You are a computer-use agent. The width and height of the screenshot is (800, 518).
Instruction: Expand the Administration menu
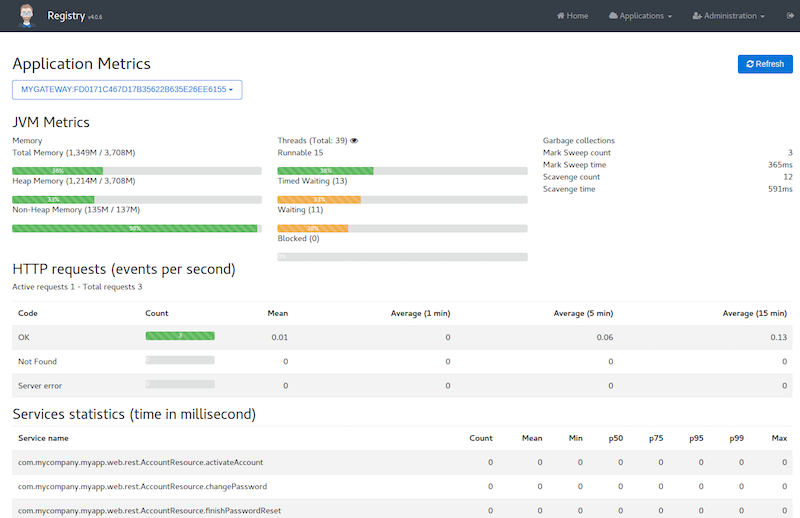[x=729, y=16]
